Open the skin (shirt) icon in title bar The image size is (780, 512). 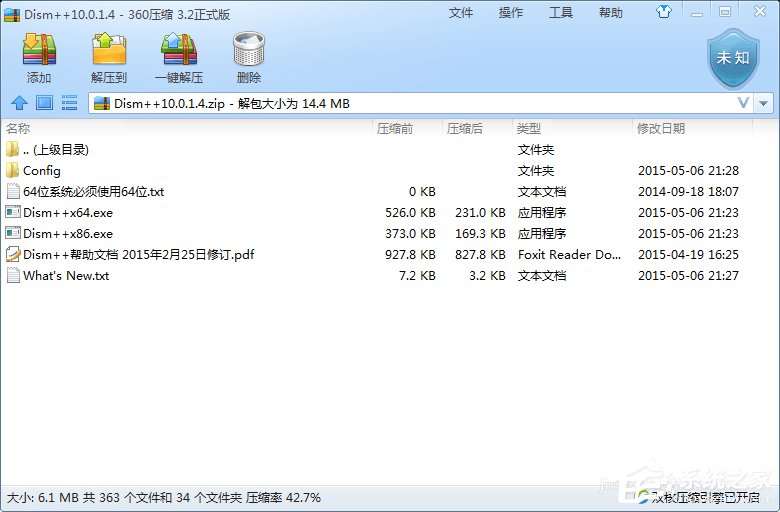(x=664, y=12)
